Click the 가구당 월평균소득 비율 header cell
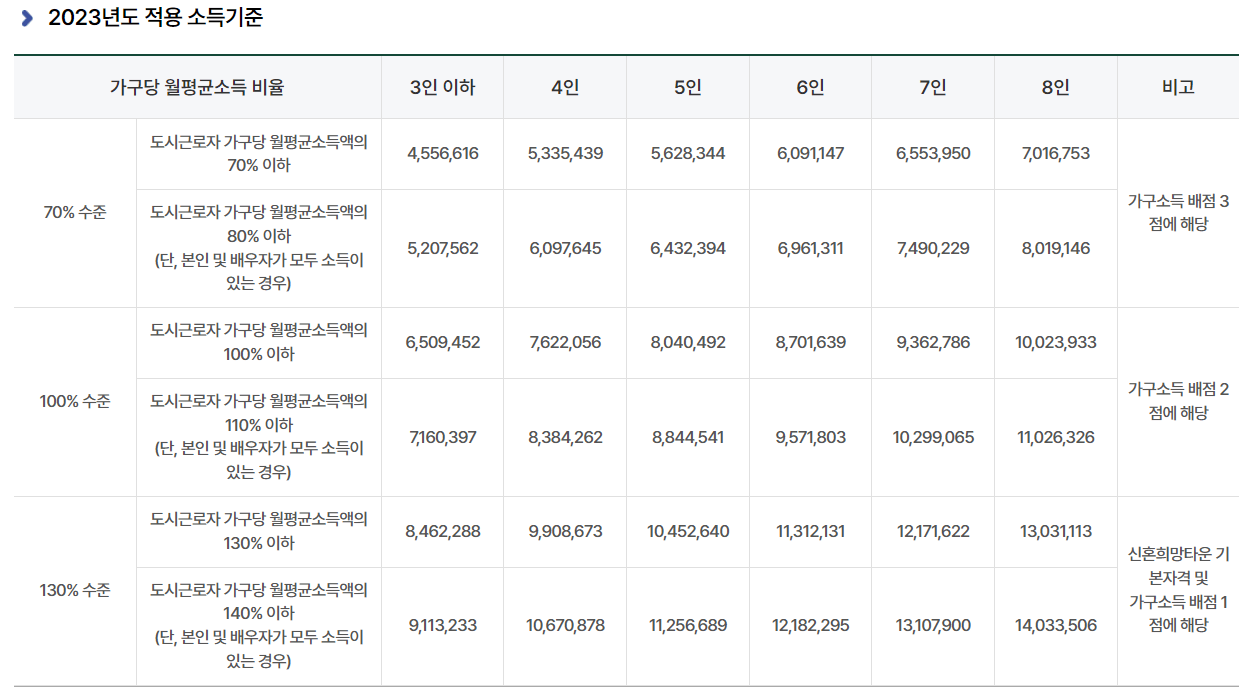 click(x=196, y=87)
